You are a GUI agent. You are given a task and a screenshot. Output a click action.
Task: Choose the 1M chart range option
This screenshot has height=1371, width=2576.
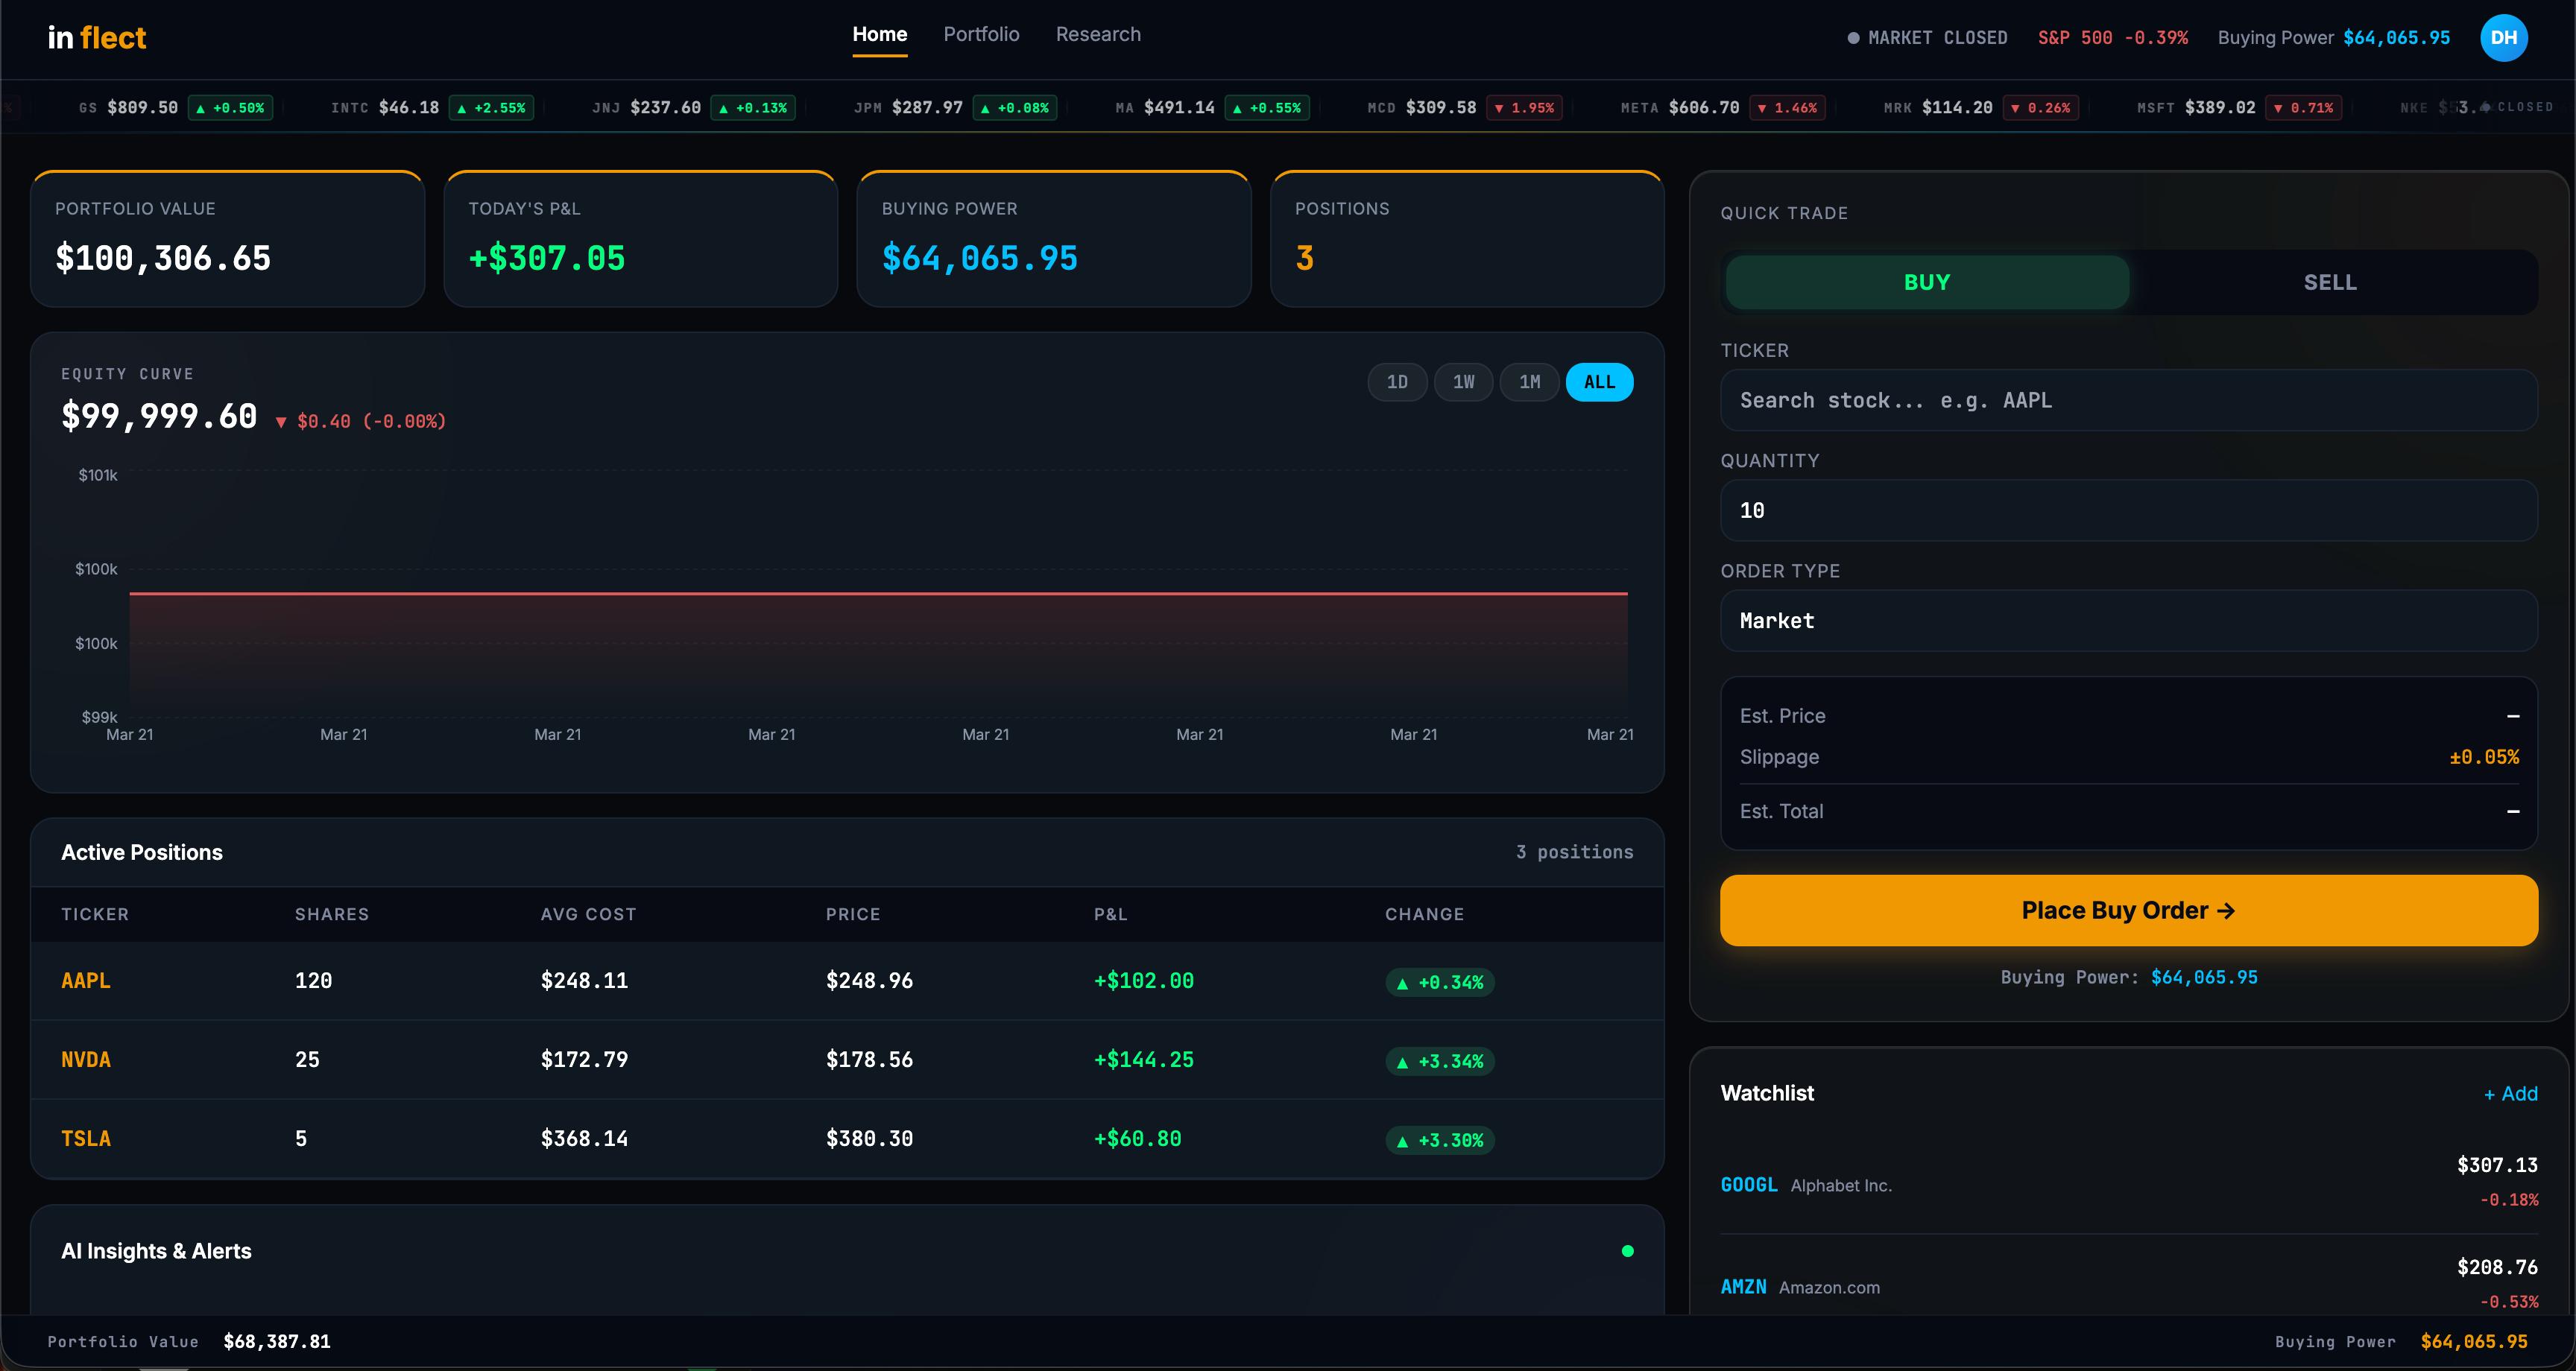(x=1529, y=382)
